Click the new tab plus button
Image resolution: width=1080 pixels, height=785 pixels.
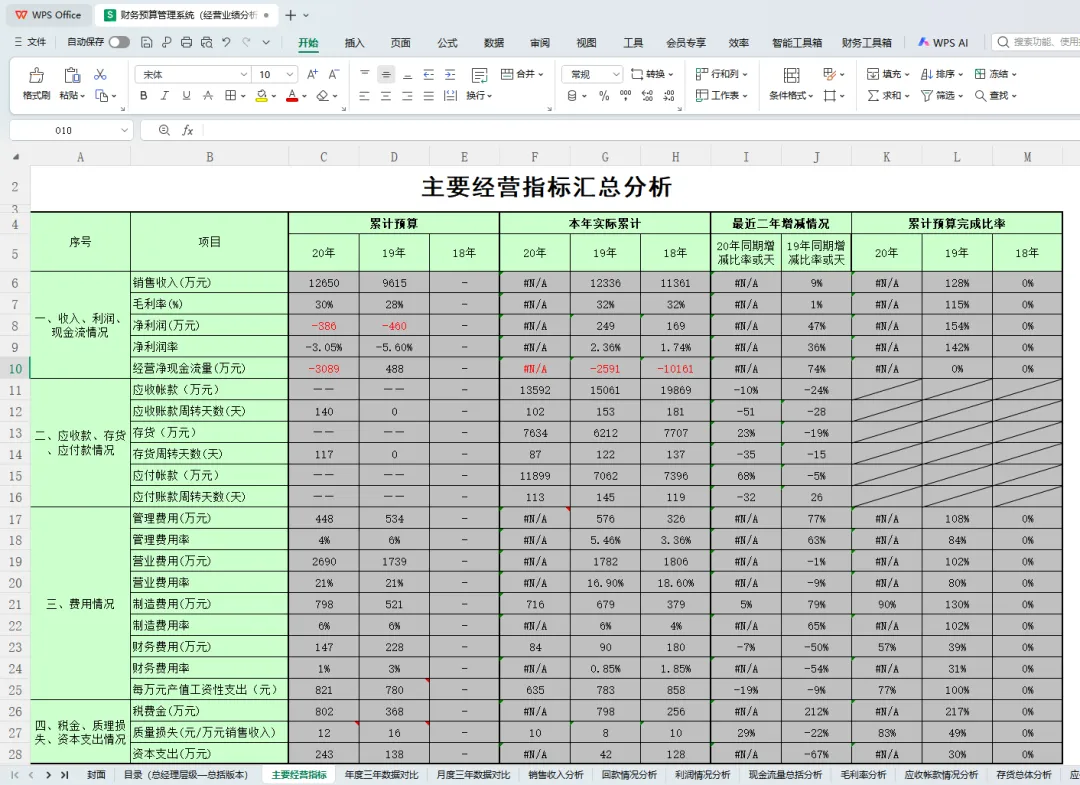(291, 15)
